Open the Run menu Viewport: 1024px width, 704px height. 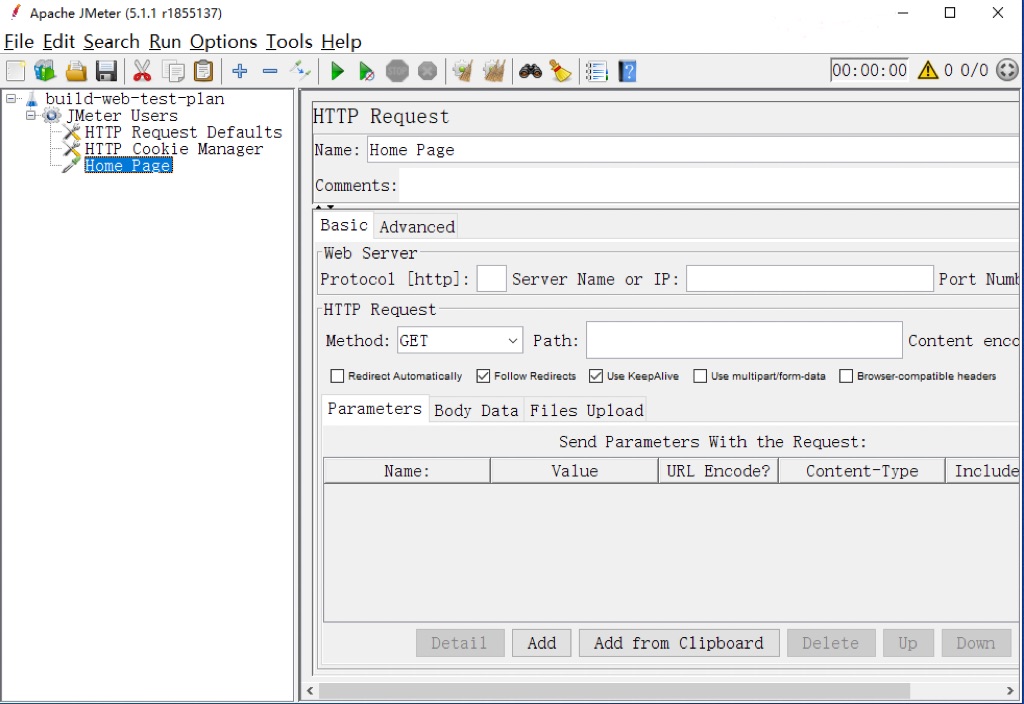coord(165,42)
